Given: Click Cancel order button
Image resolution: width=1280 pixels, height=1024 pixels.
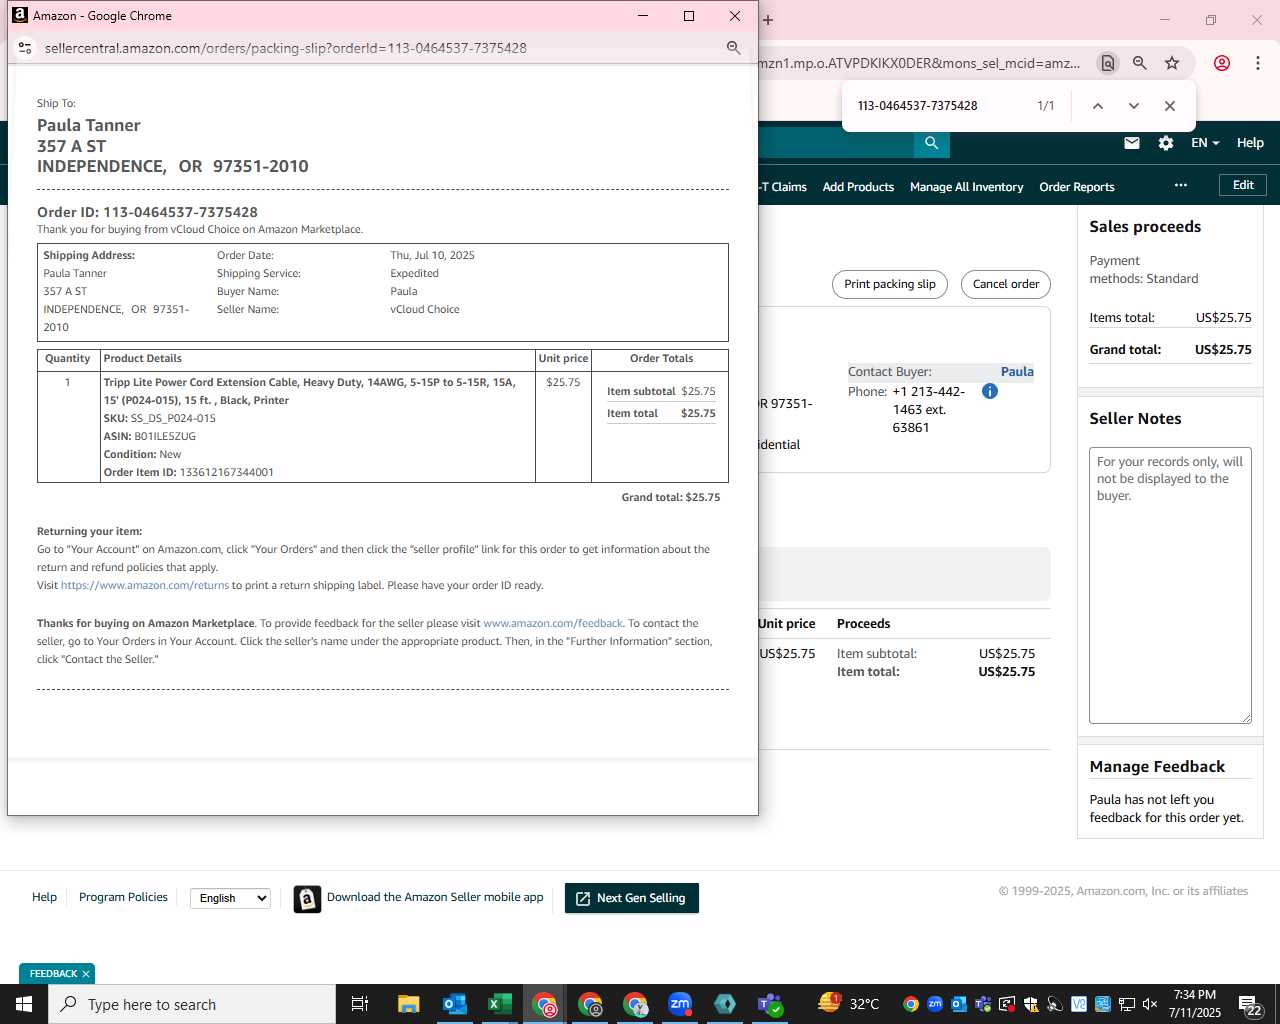Looking at the screenshot, I should point(1006,284).
